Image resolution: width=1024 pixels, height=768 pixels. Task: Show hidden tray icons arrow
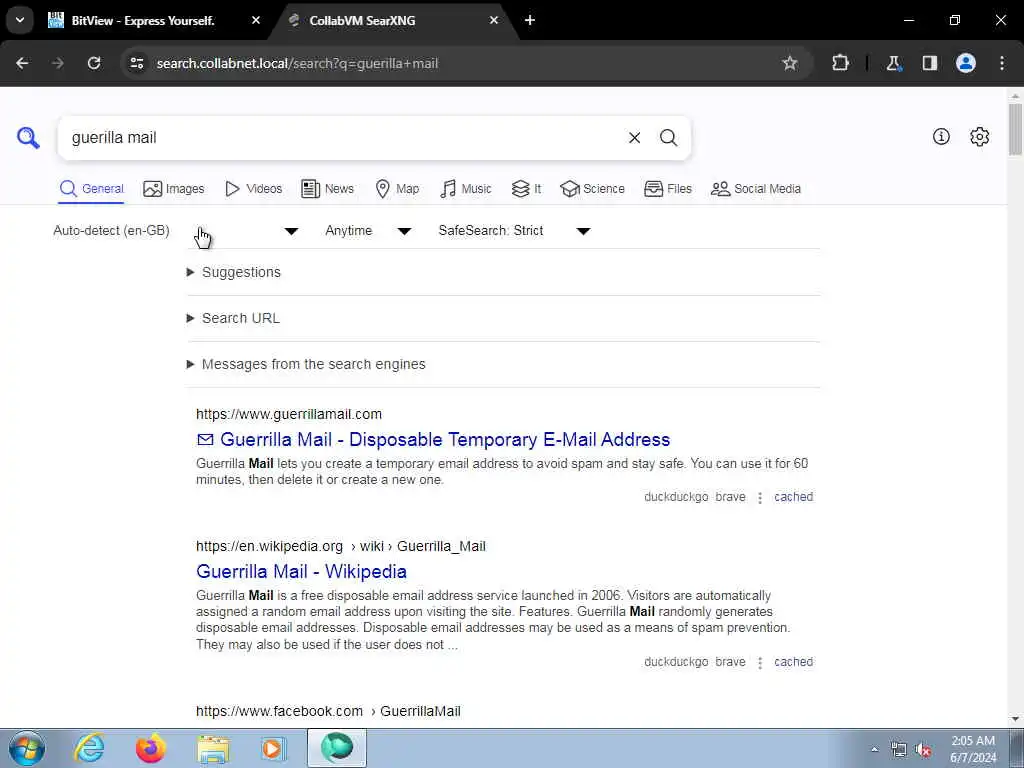point(874,750)
